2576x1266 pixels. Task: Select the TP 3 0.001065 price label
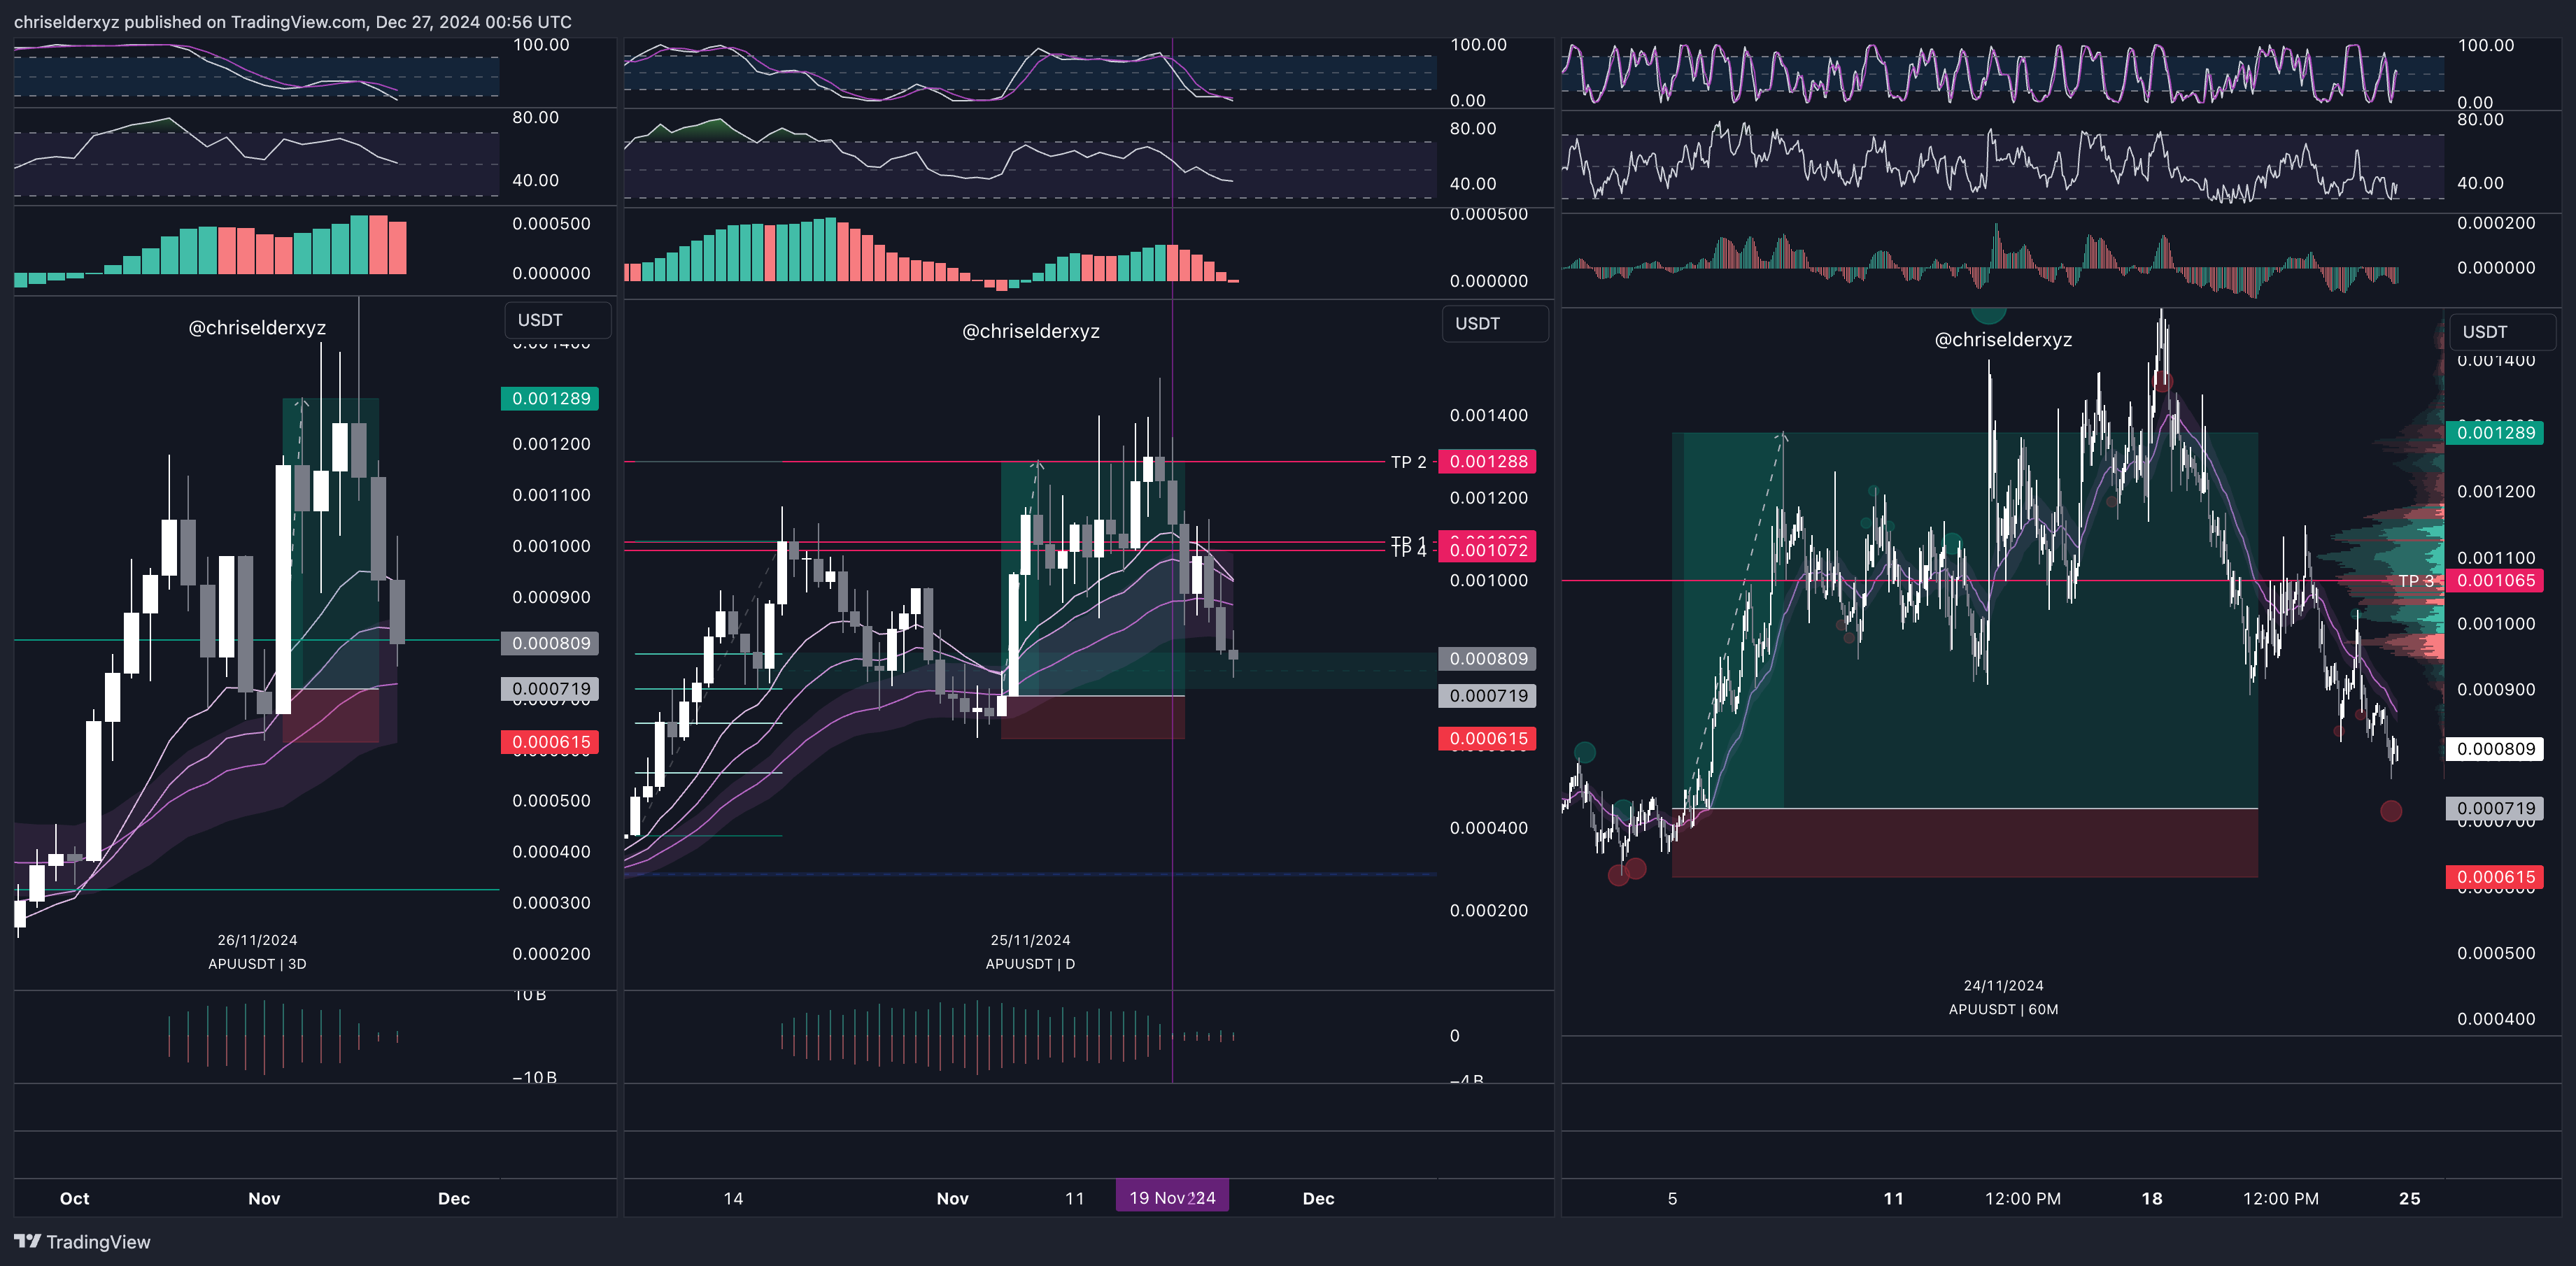click(2495, 580)
